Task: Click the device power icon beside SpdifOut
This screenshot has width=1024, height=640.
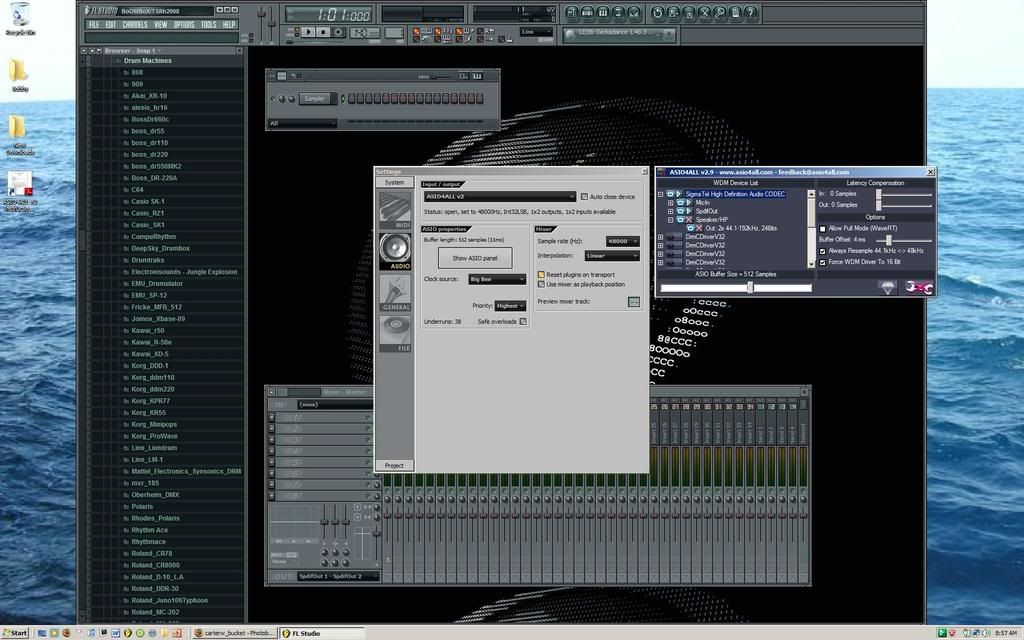Action: (x=680, y=212)
